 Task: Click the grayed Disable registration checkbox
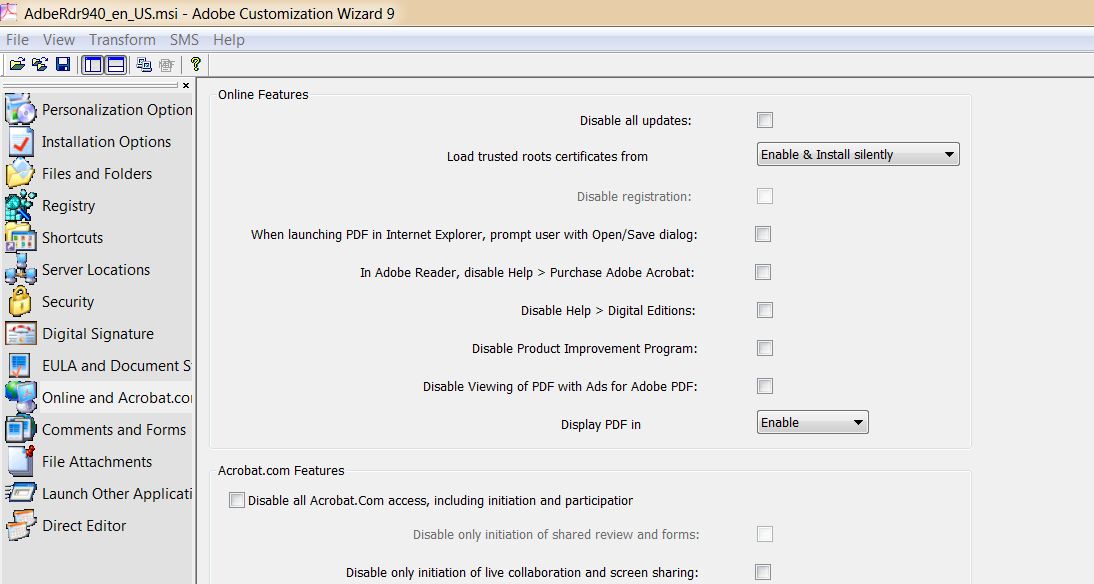pos(765,196)
